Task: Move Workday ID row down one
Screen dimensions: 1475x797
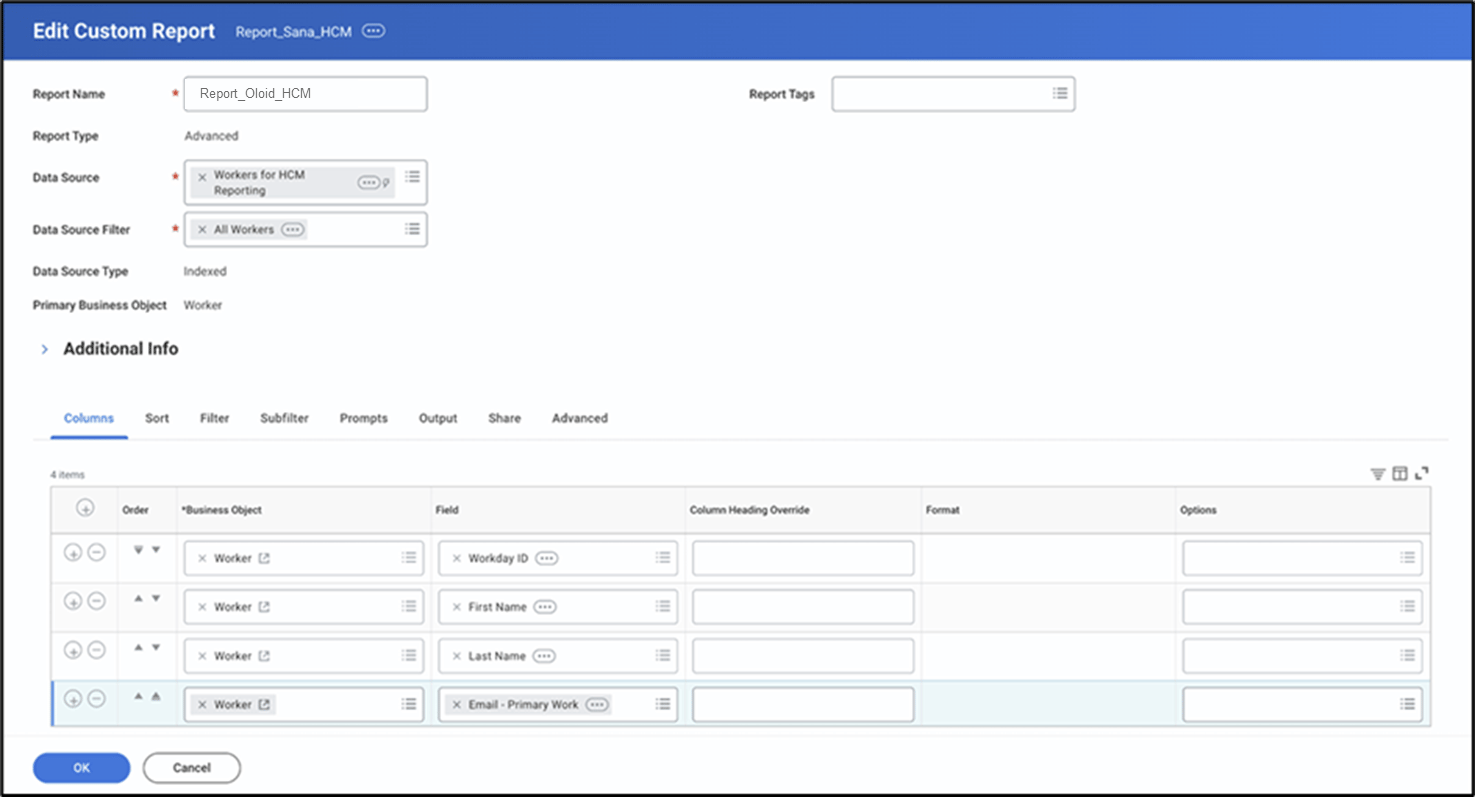Action: (x=155, y=549)
